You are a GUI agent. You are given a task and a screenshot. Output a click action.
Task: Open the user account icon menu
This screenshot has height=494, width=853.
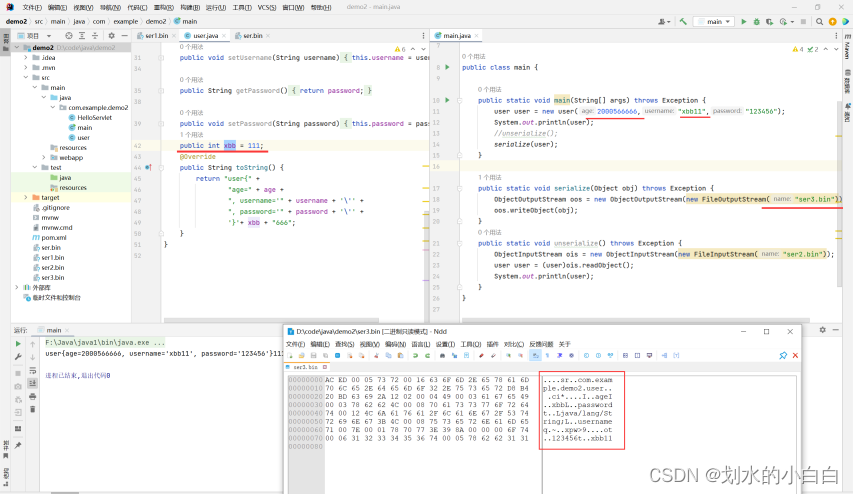tap(663, 21)
